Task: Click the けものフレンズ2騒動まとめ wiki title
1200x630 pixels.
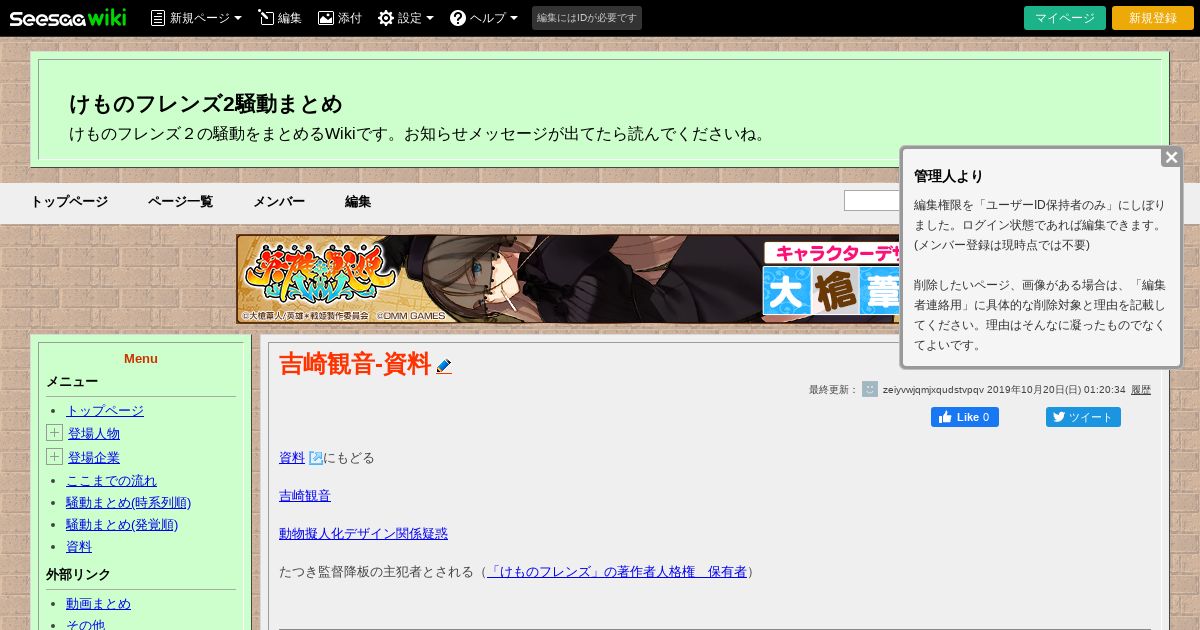Action: pyautogui.click(x=206, y=104)
